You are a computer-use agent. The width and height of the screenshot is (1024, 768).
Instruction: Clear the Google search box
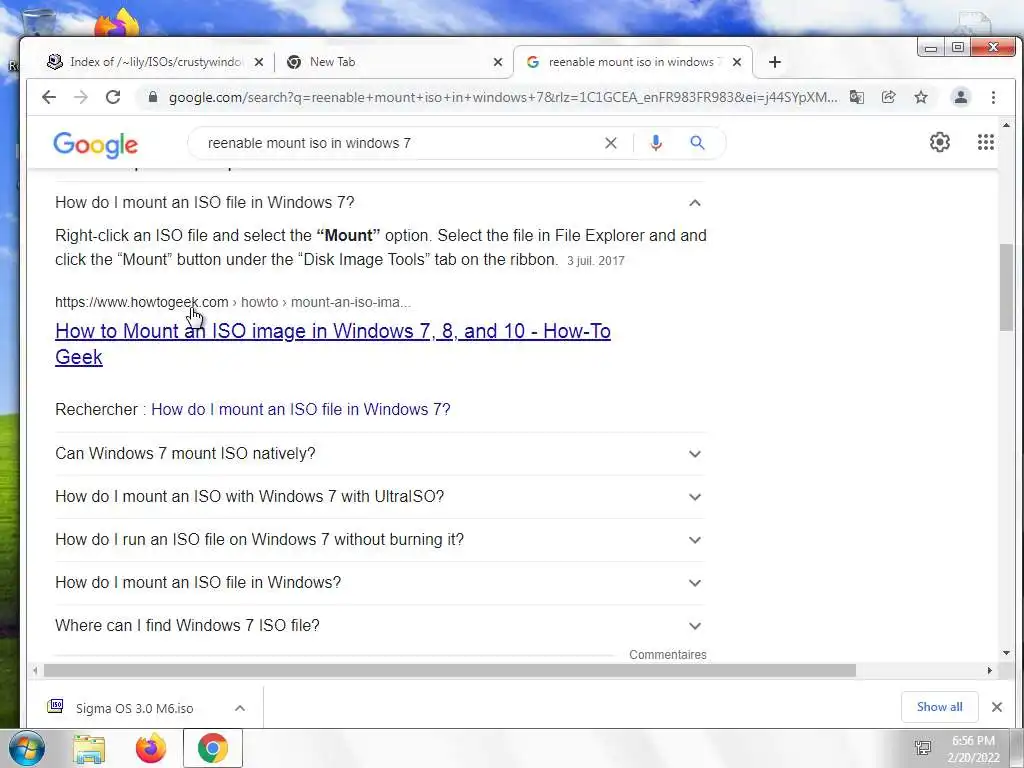click(611, 143)
